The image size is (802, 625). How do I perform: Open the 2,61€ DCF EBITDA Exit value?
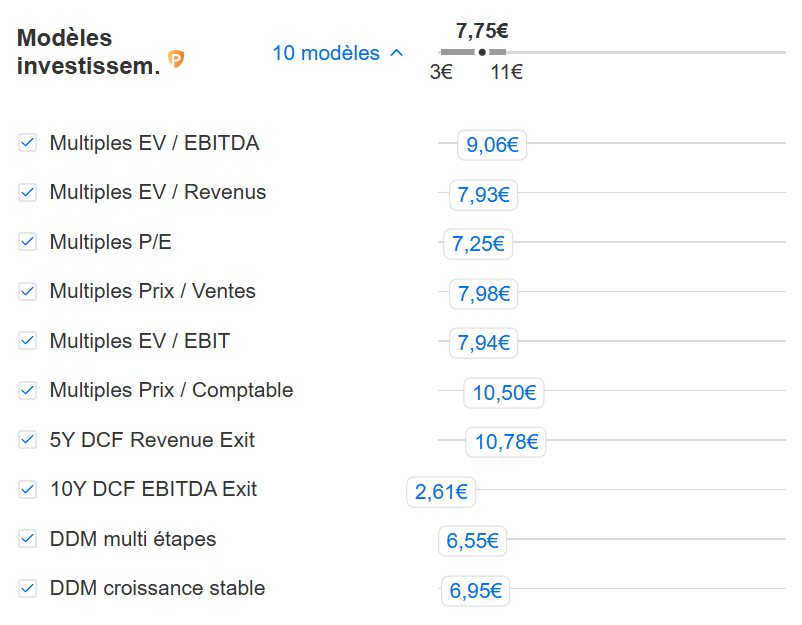pos(441,491)
